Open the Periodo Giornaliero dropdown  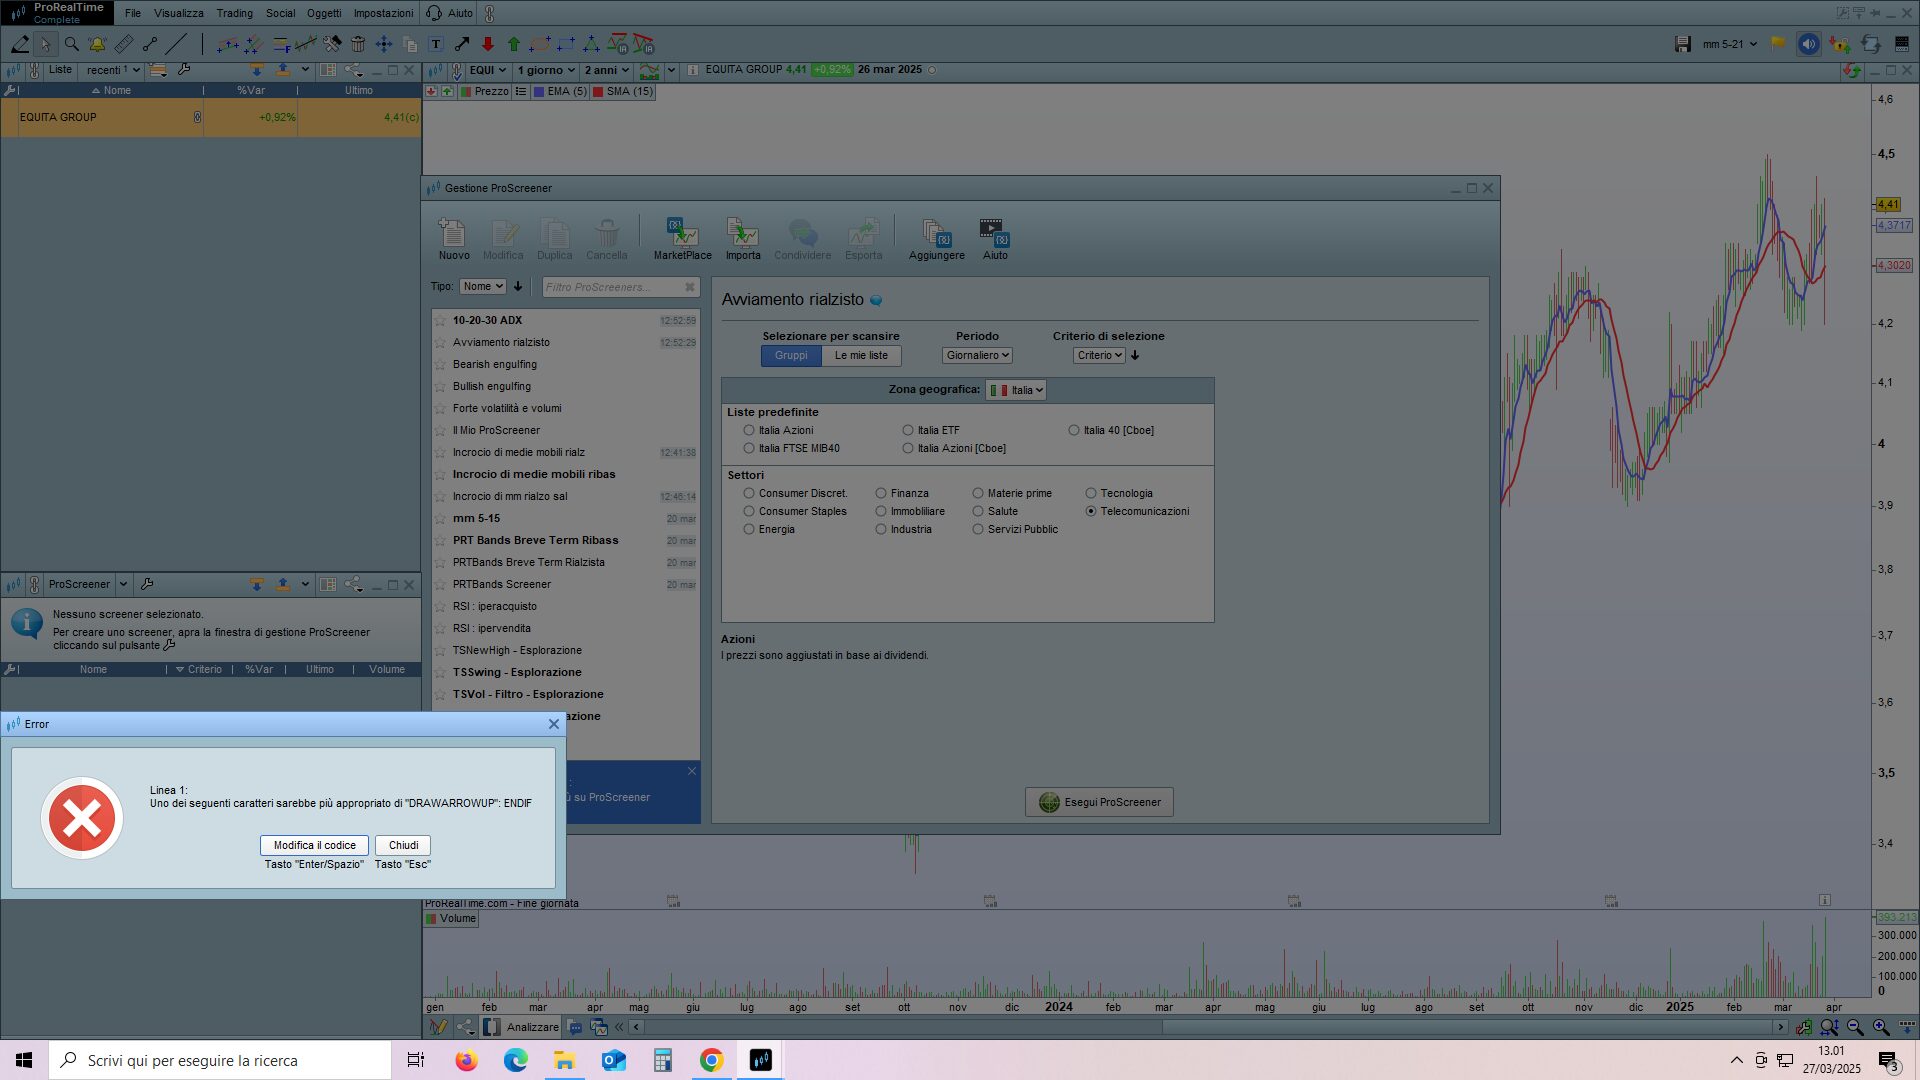click(977, 355)
